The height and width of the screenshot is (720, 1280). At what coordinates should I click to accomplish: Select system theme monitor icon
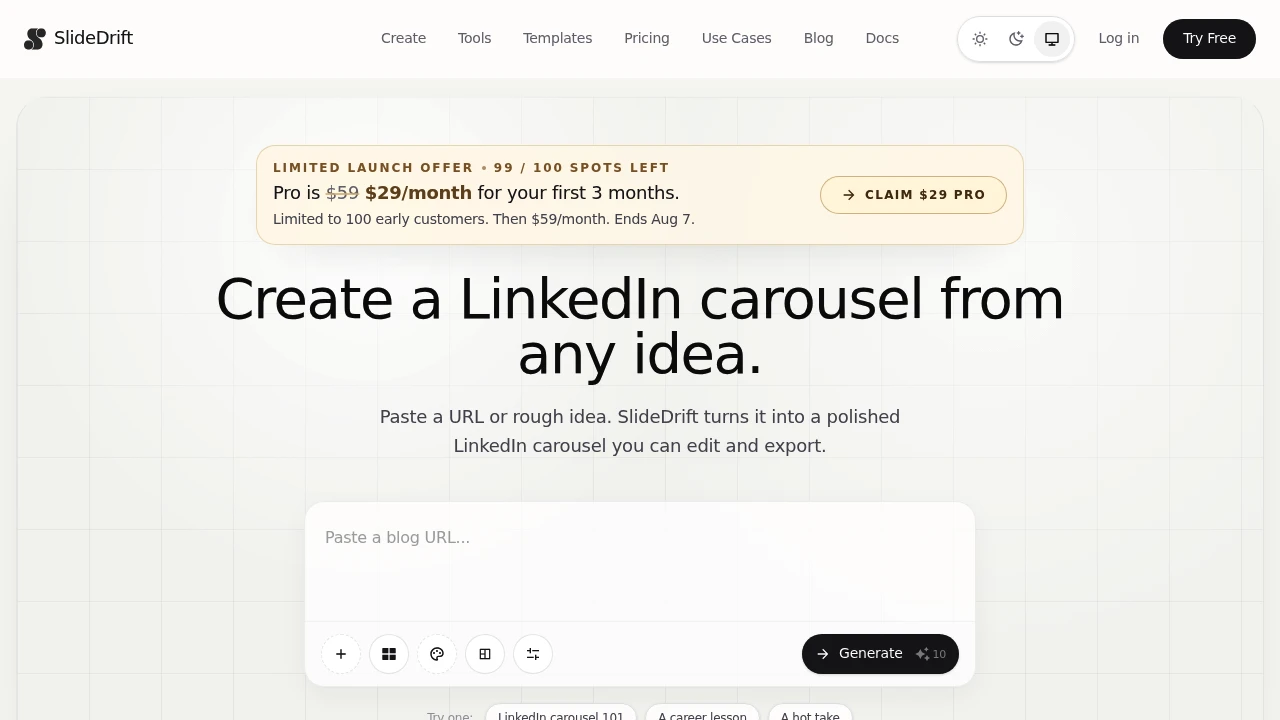1052,39
